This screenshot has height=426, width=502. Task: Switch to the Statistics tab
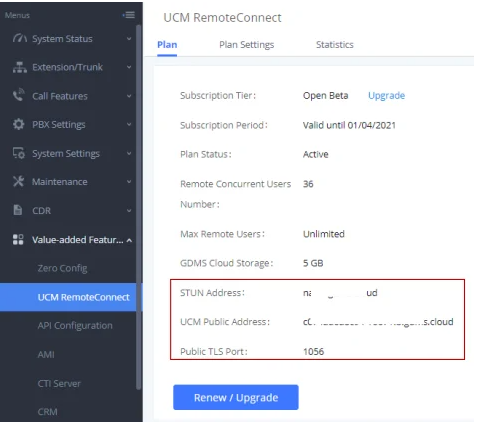(x=335, y=45)
